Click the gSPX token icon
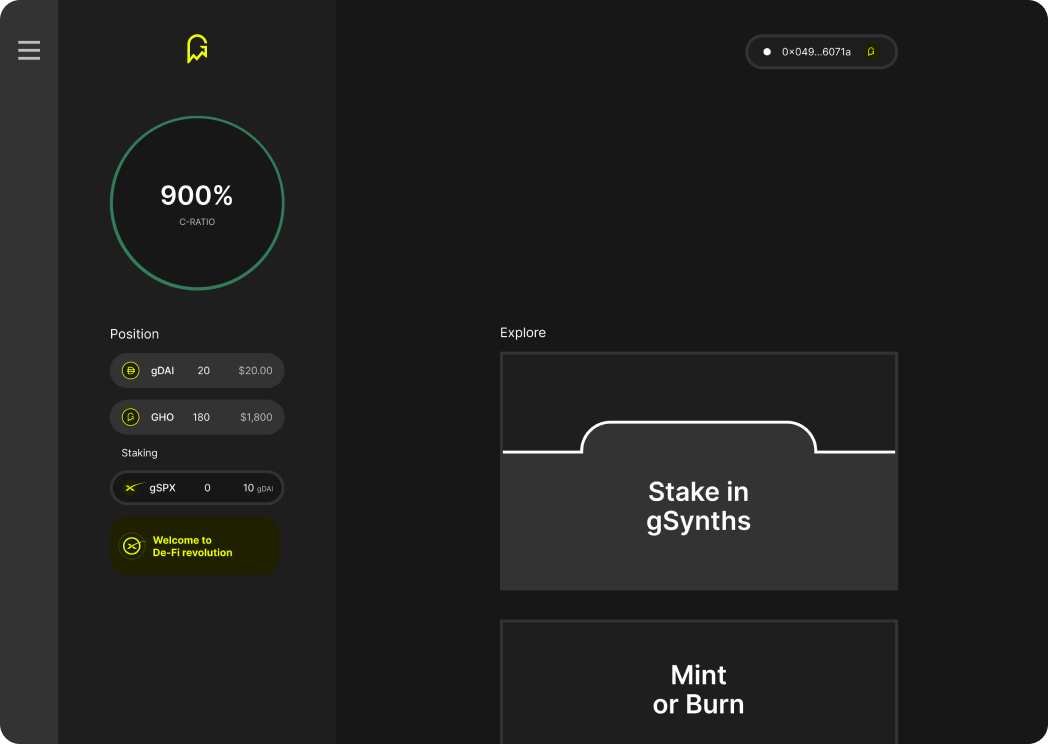The height and width of the screenshot is (744, 1048). coord(133,488)
